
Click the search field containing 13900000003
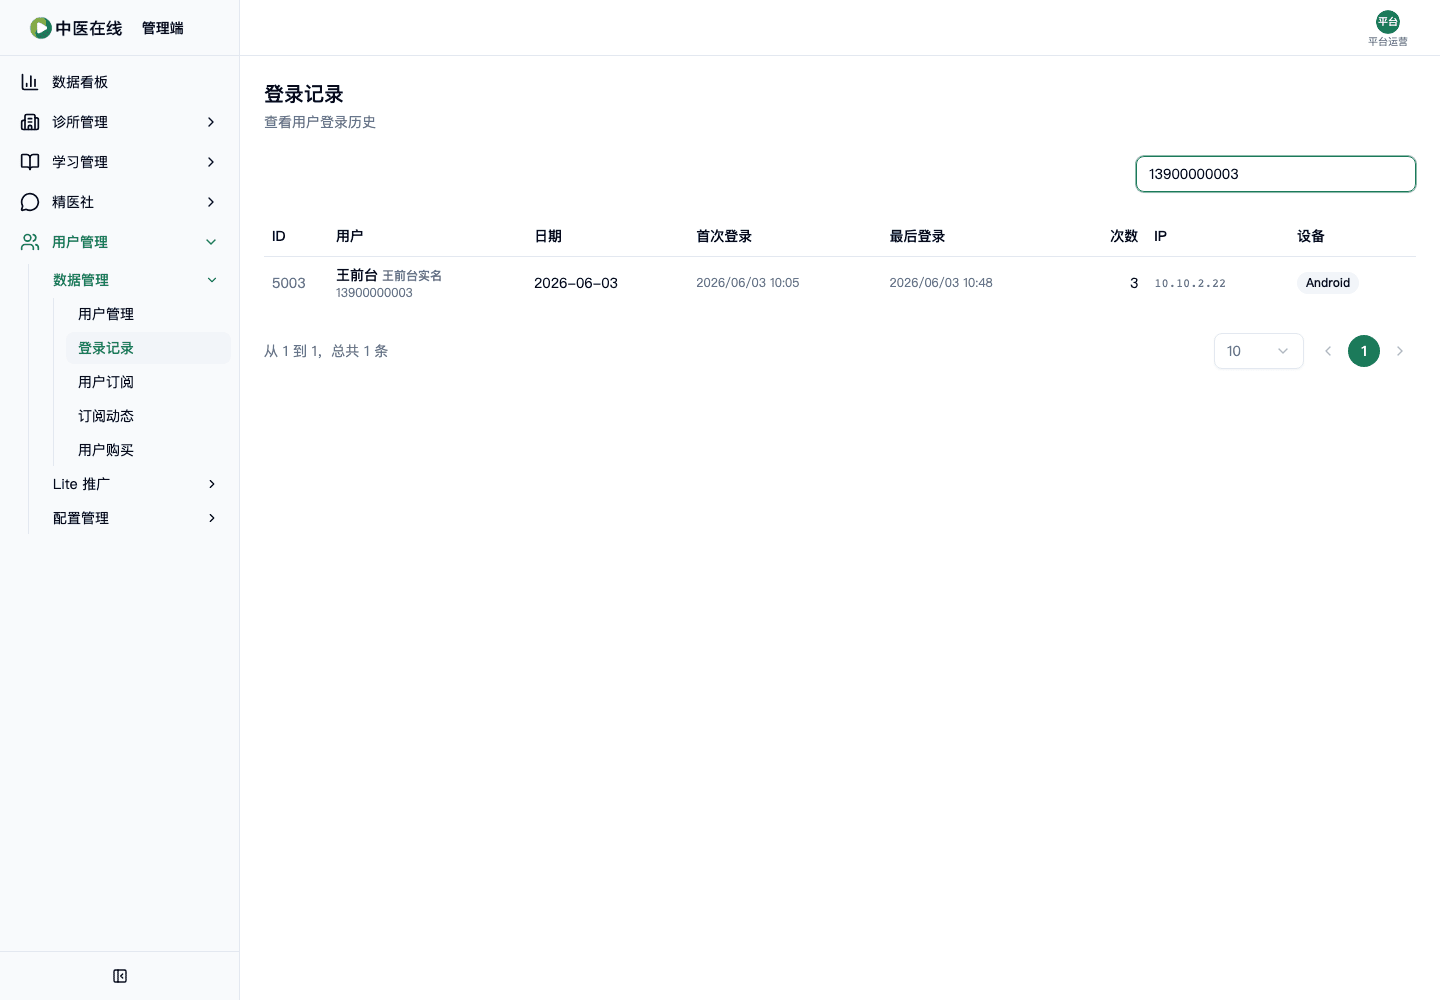[x=1276, y=174]
